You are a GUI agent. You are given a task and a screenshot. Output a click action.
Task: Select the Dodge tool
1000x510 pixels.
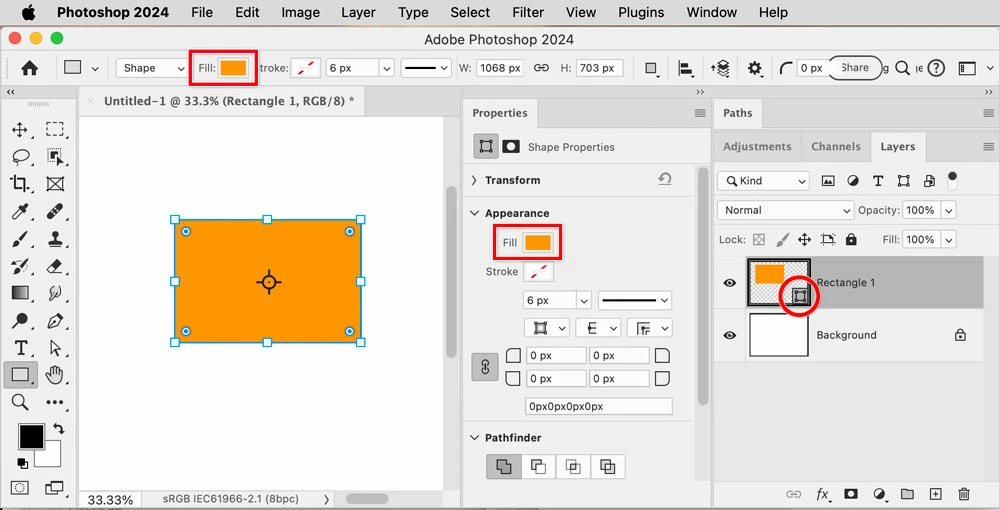[x=20, y=320]
